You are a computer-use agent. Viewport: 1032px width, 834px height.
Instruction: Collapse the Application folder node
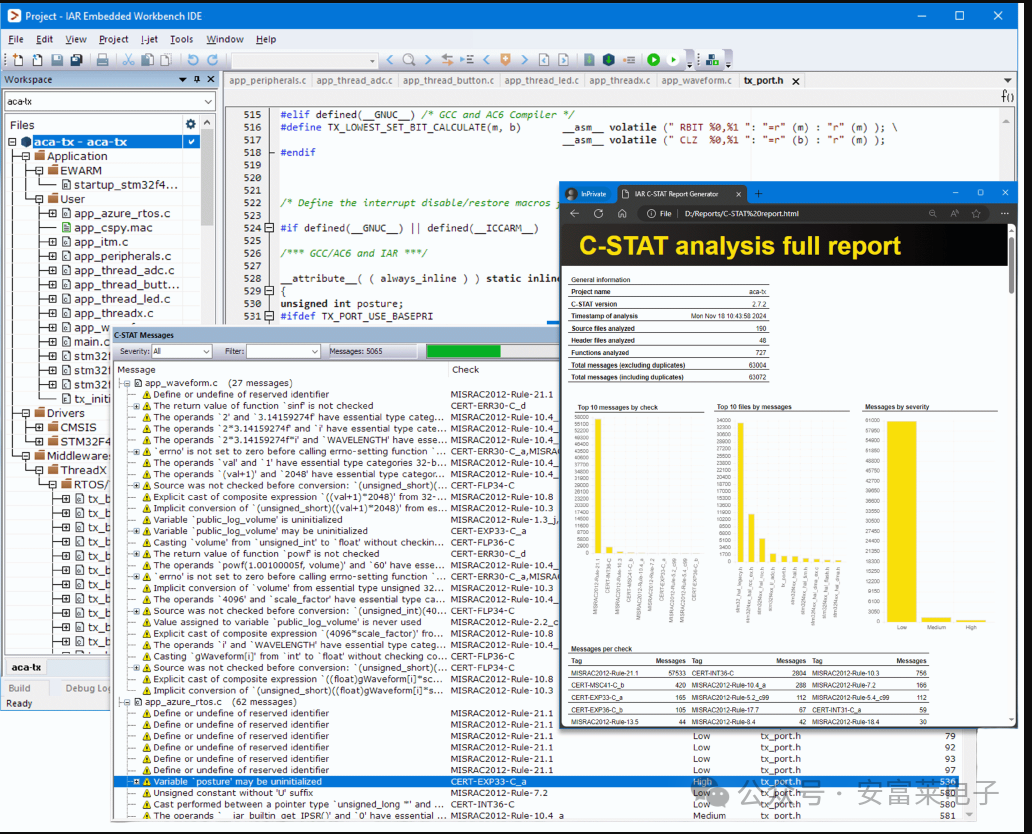point(26,156)
